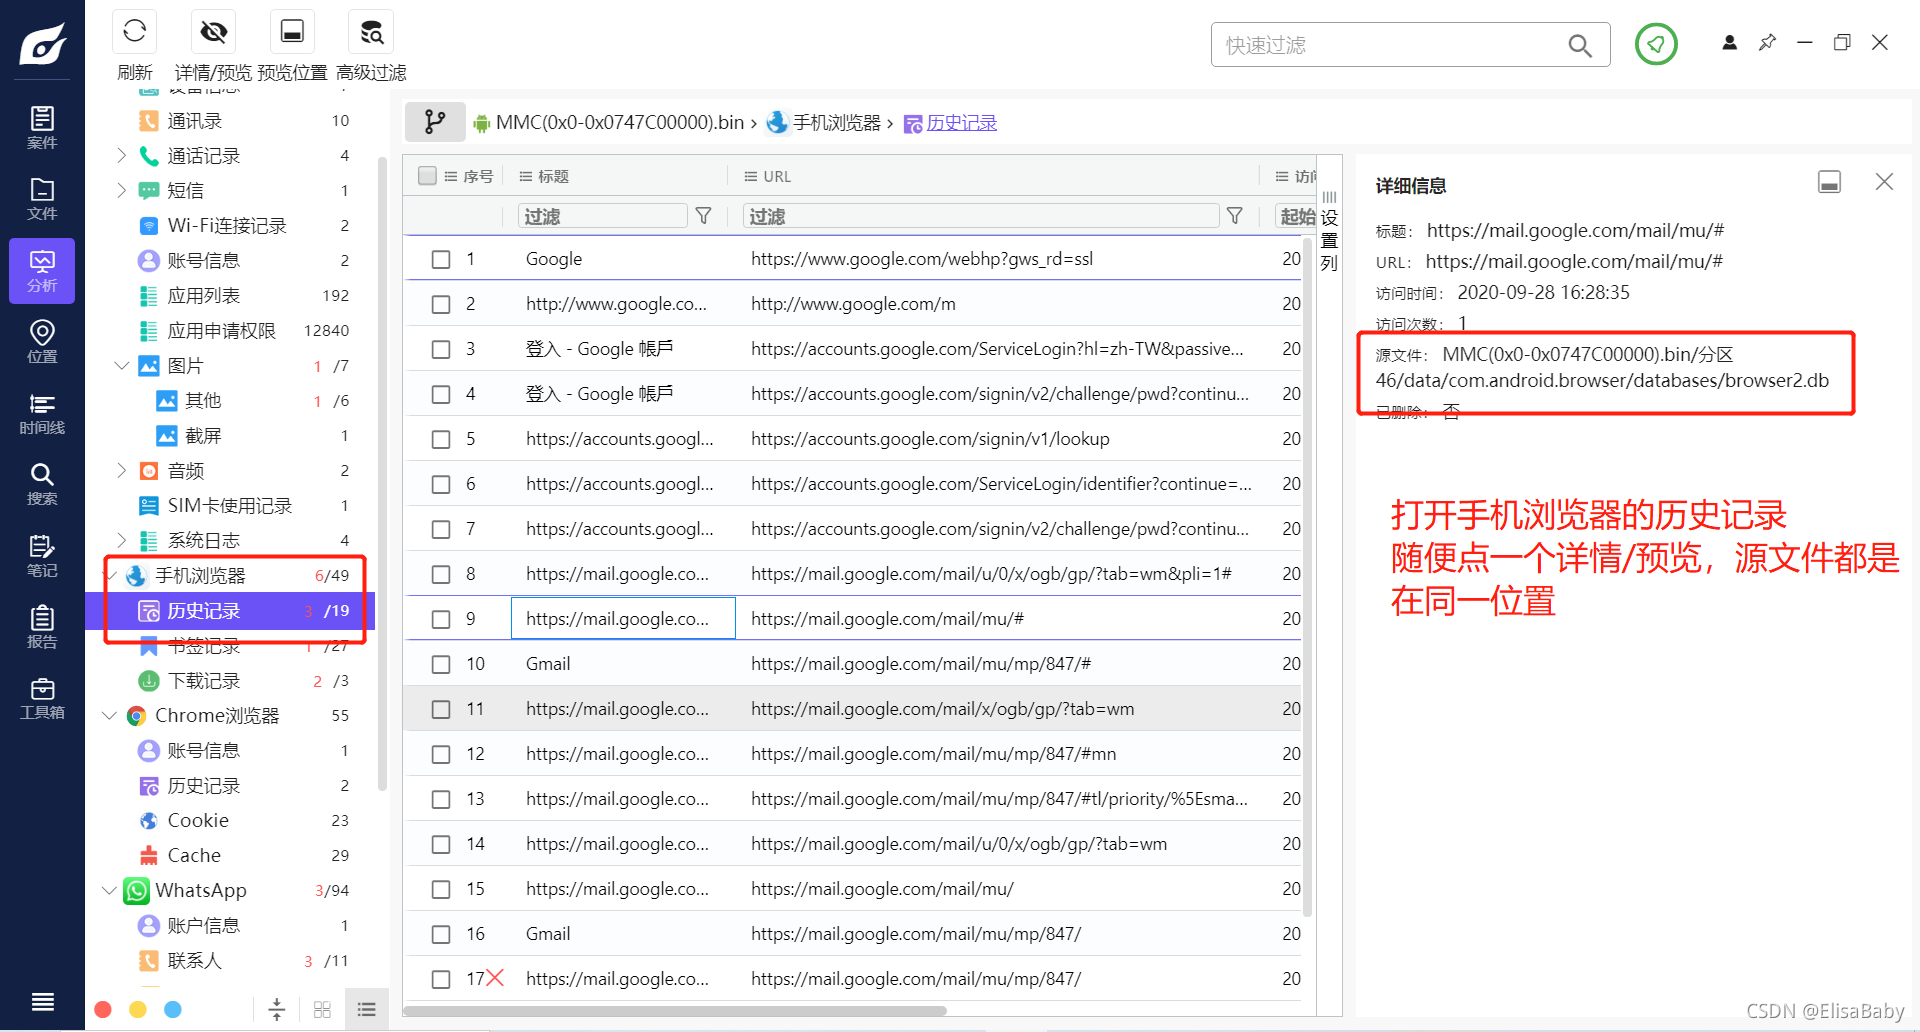
Task: Select 分析 in the left sidebar
Action: click(x=42, y=270)
